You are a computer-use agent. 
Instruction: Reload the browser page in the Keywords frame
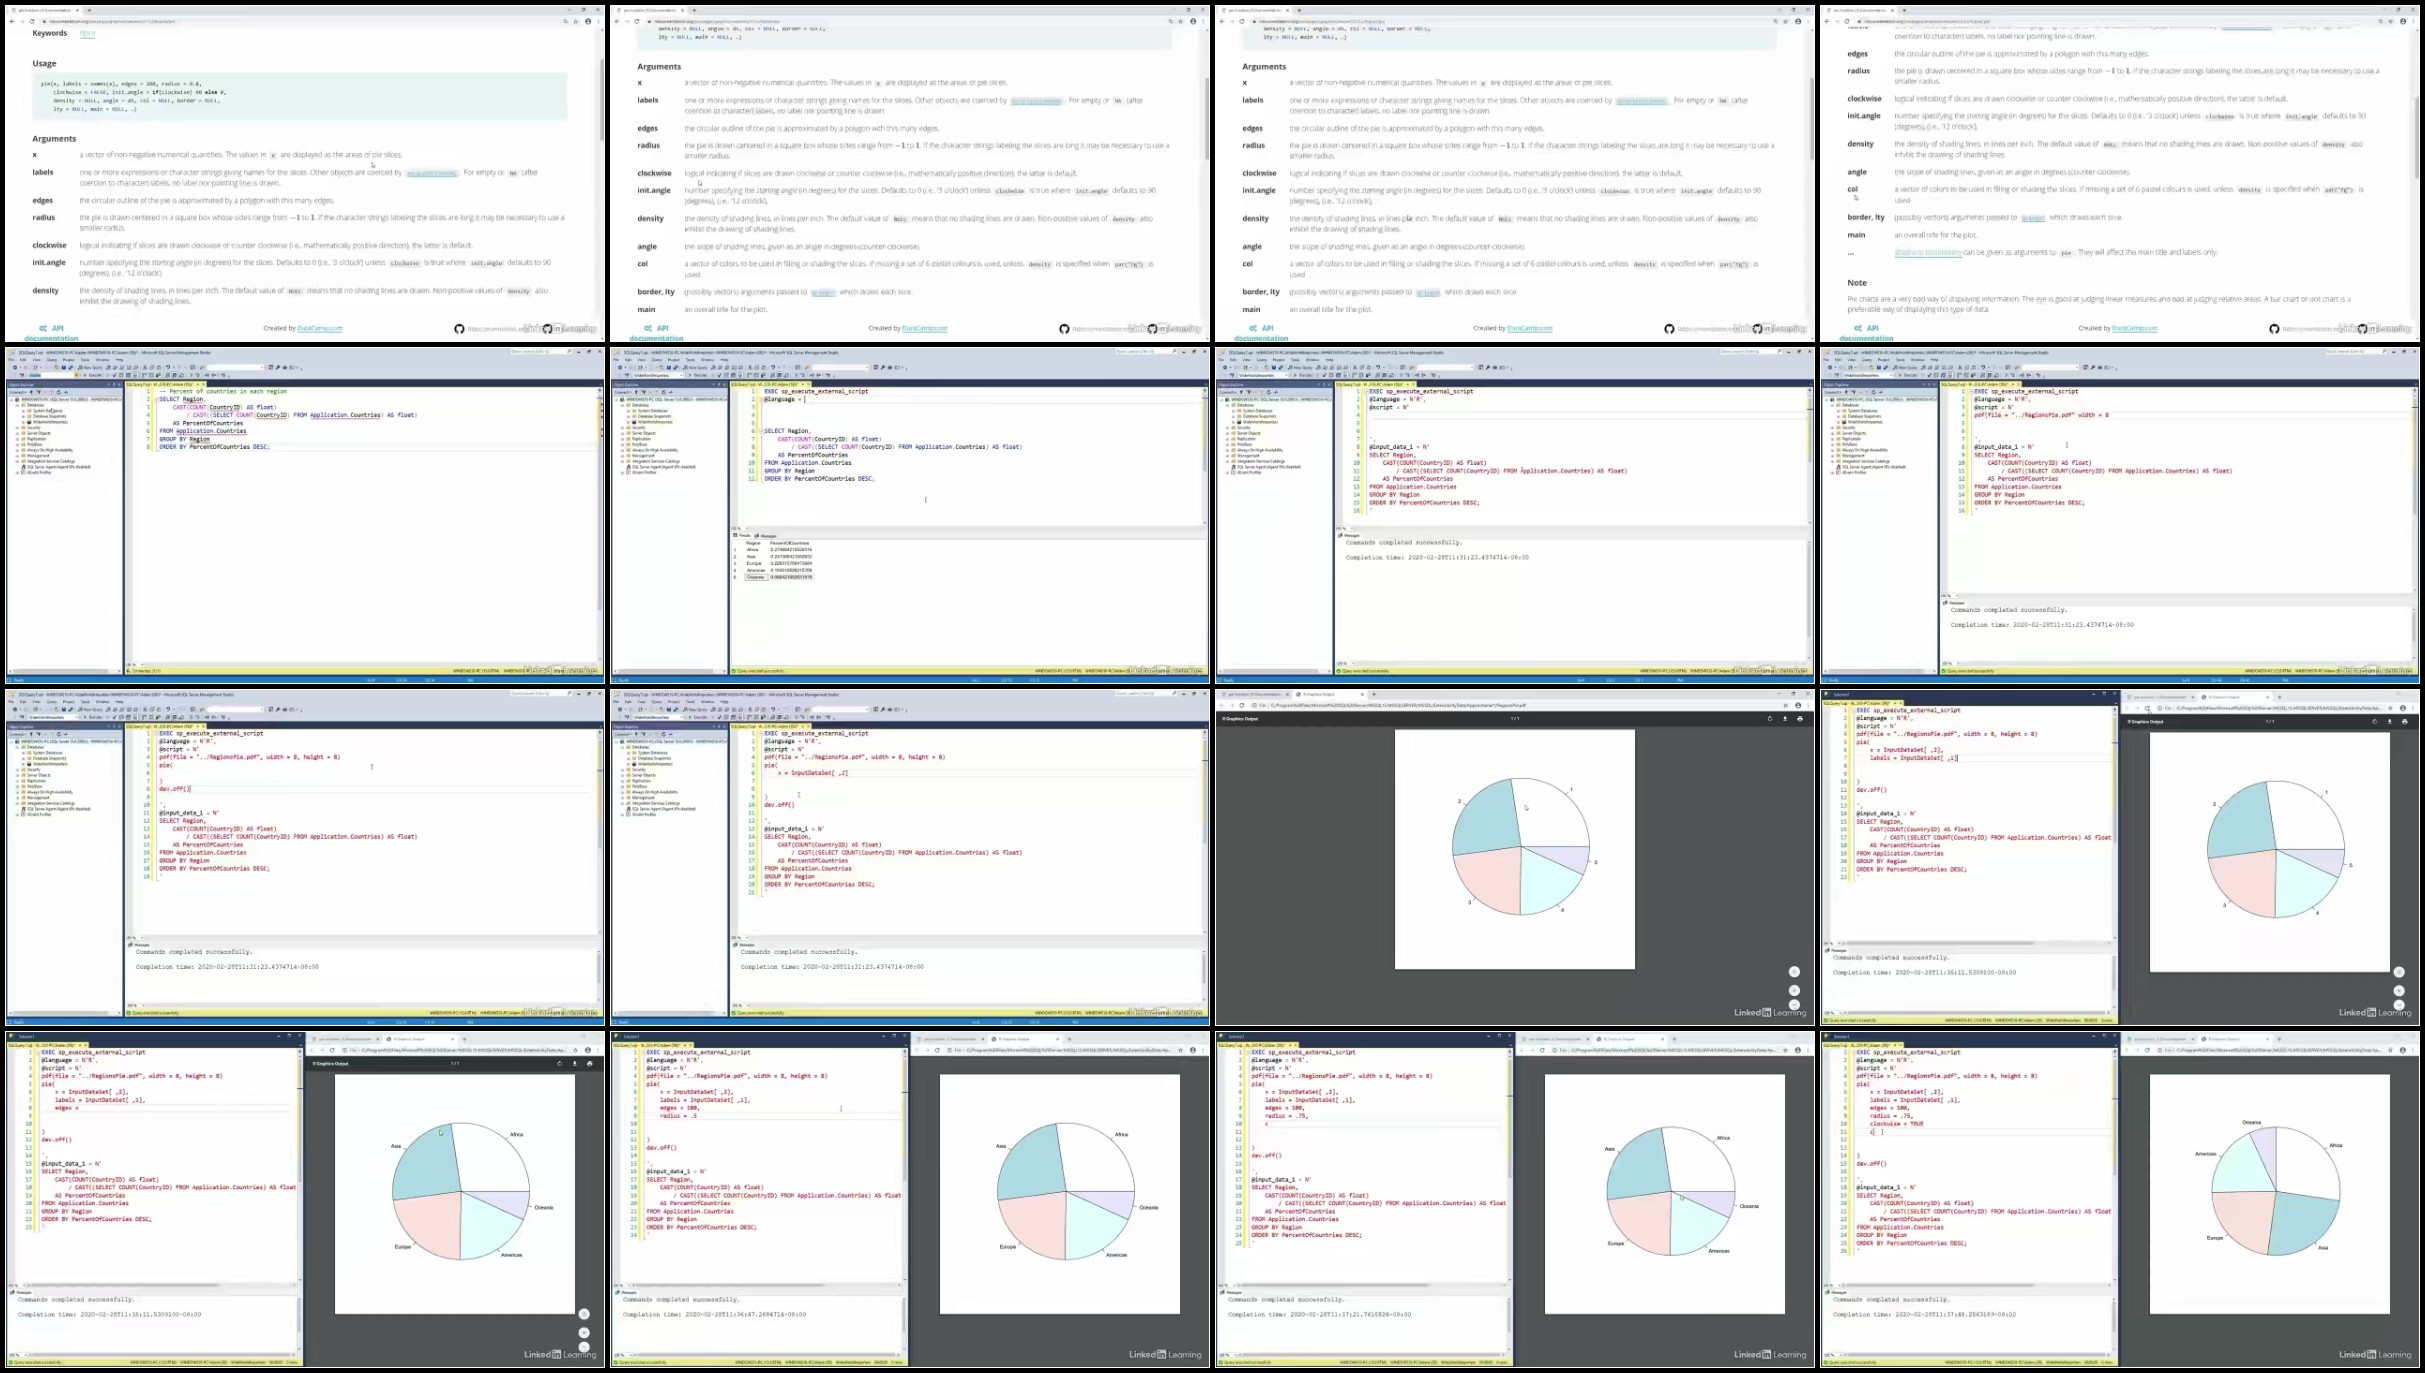click(x=31, y=21)
